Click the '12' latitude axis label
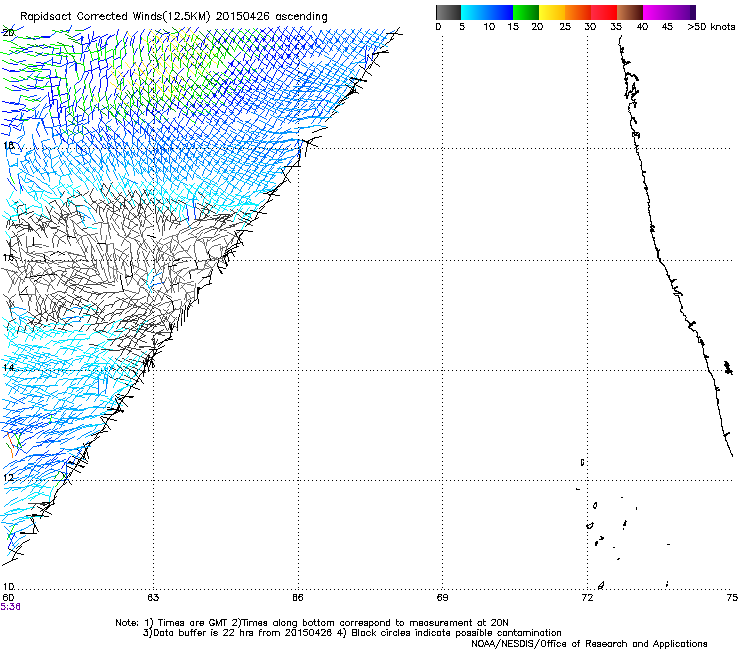This screenshot has width=740, height=650. pos(8,477)
